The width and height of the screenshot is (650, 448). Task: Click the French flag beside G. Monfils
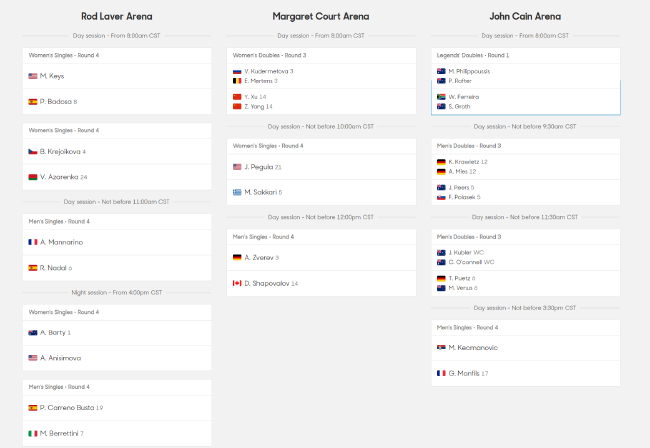tap(441, 373)
